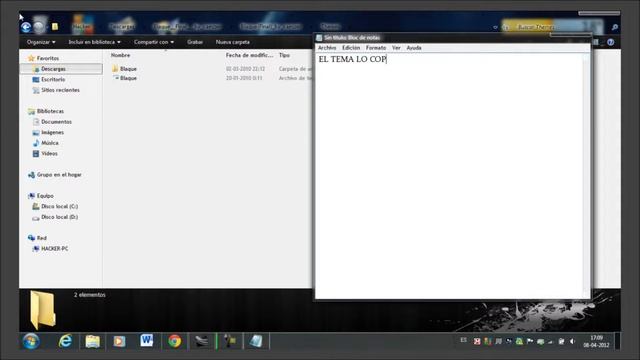The image size is (640, 360).
Task: Open the Organizar menu
Action: (x=41, y=42)
